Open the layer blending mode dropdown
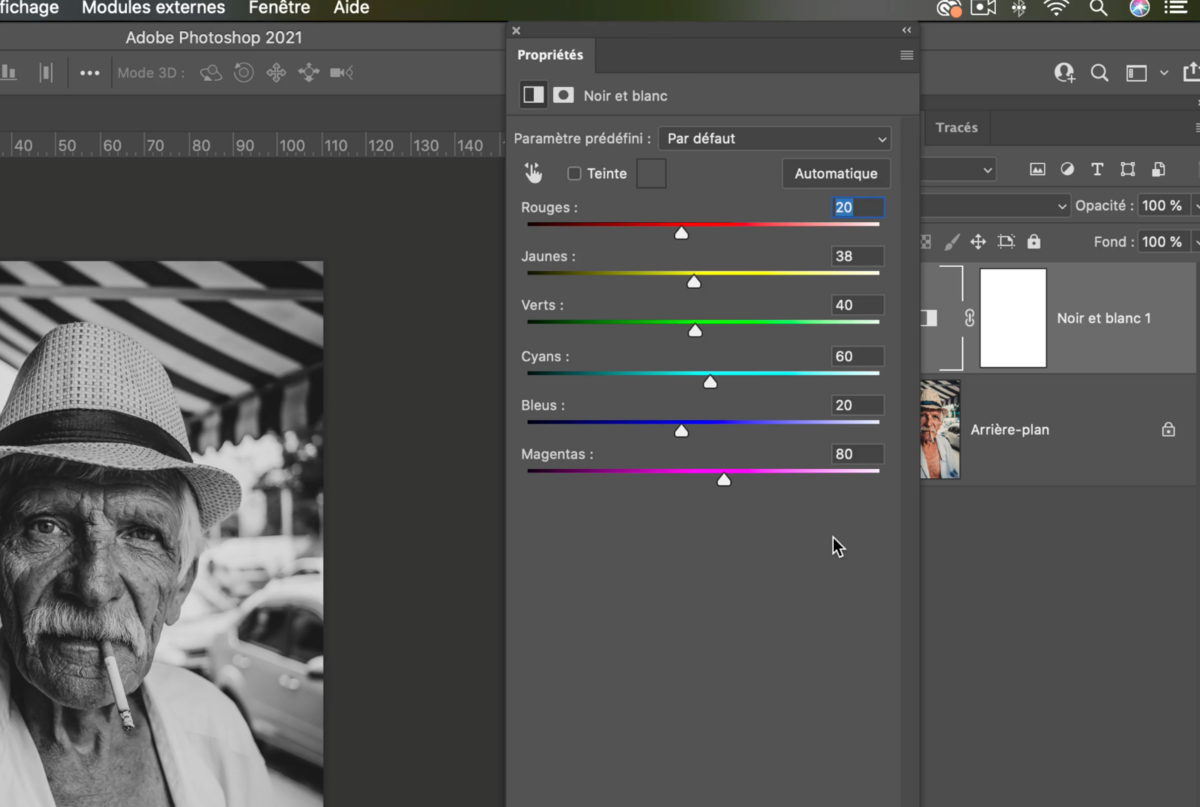1200x807 pixels. click(995, 205)
